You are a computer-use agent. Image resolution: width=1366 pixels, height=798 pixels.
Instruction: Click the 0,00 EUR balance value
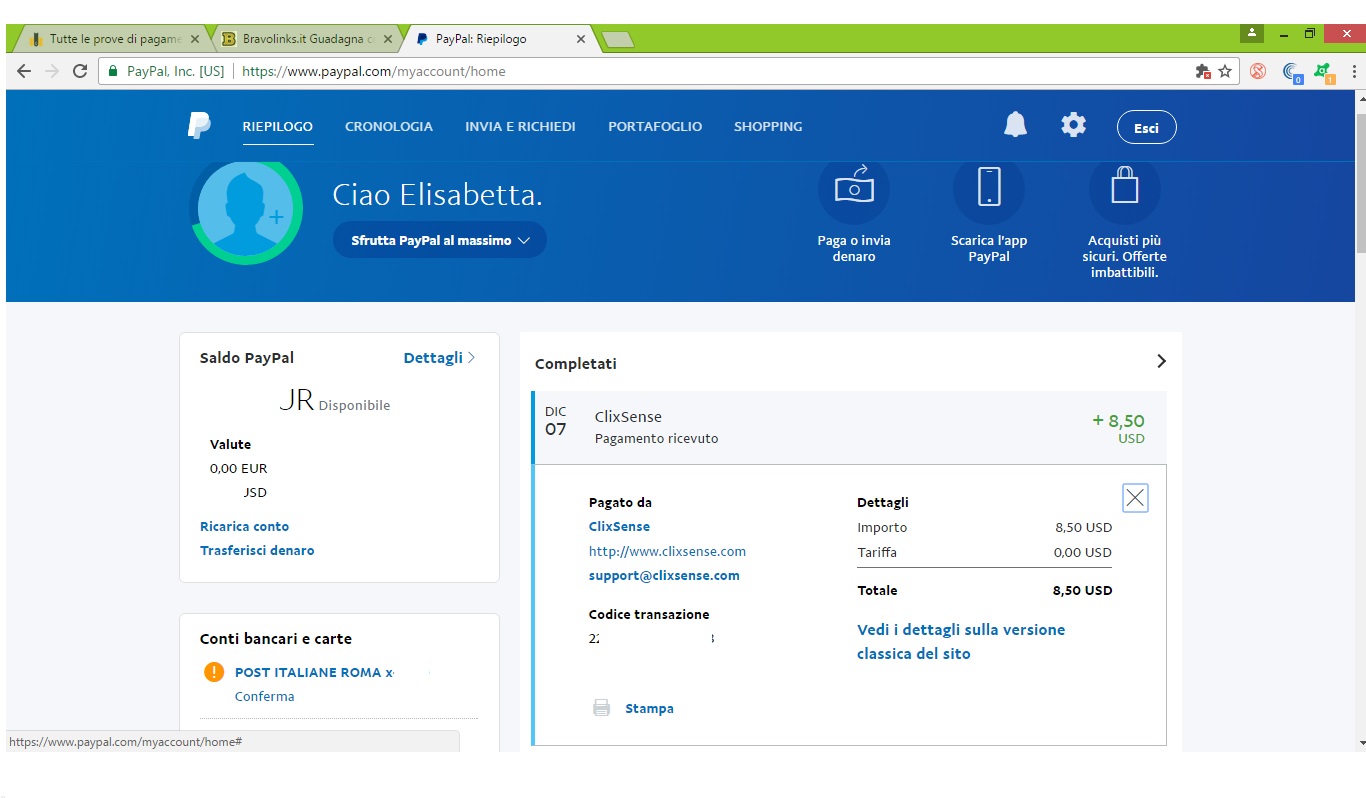pyautogui.click(x=238, y=468)
